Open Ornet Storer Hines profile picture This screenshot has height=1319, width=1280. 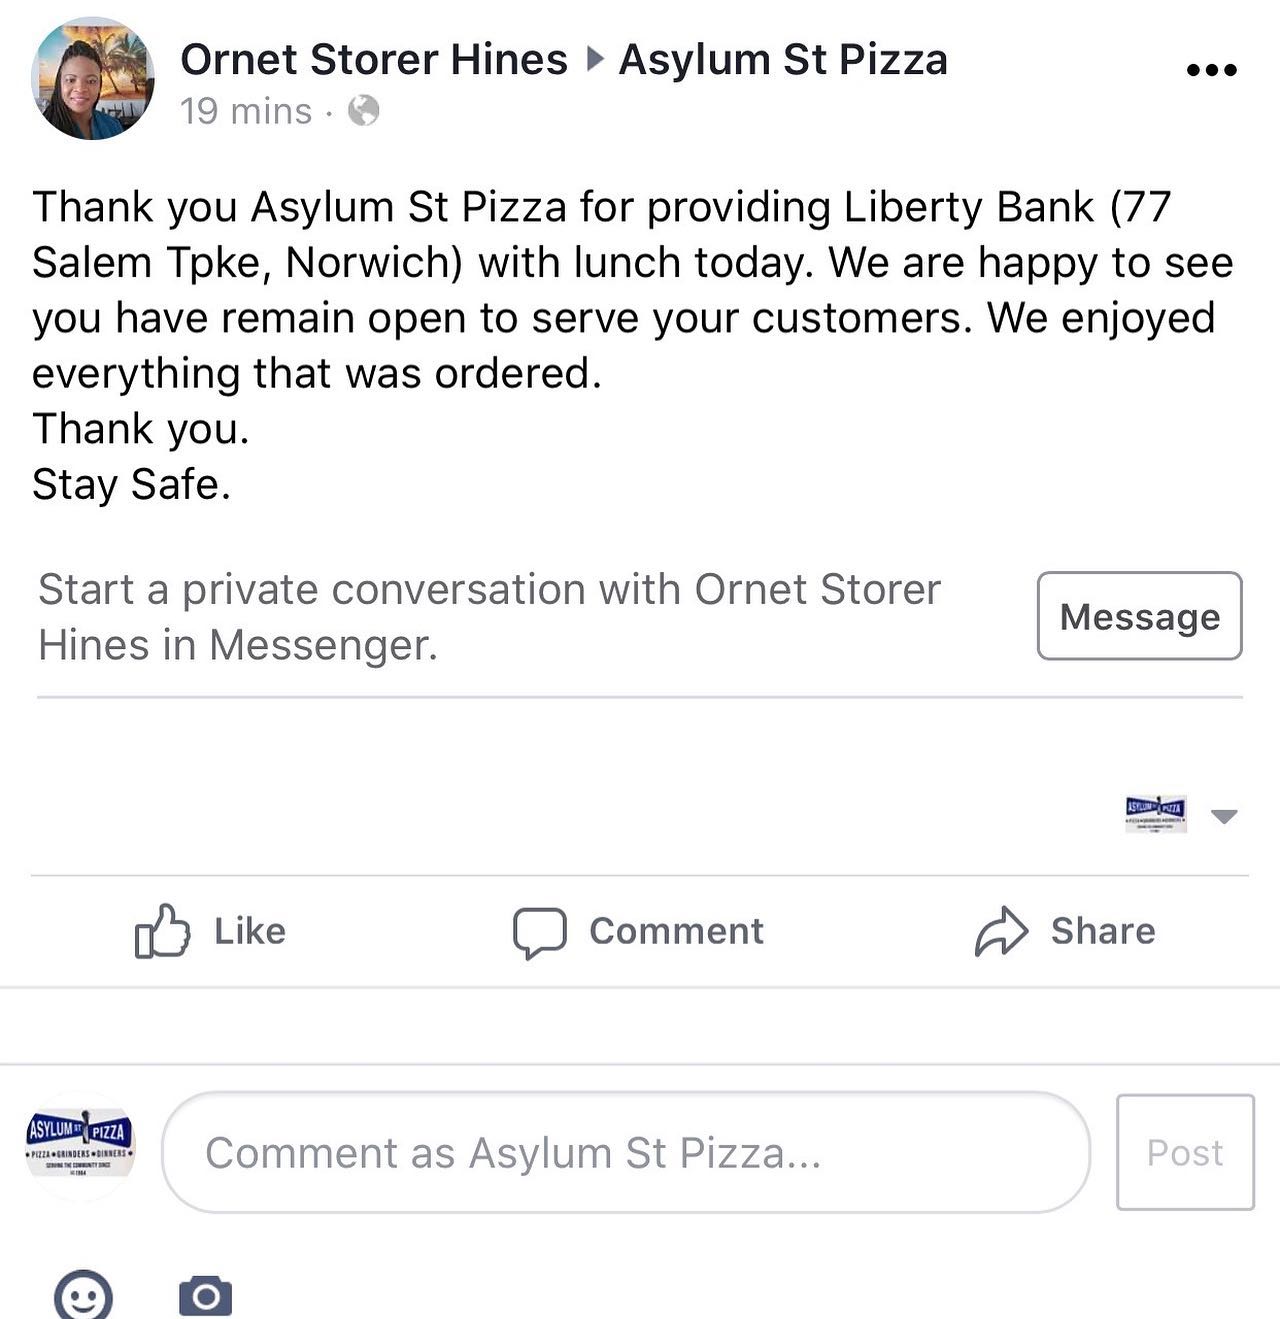(93, 80)
